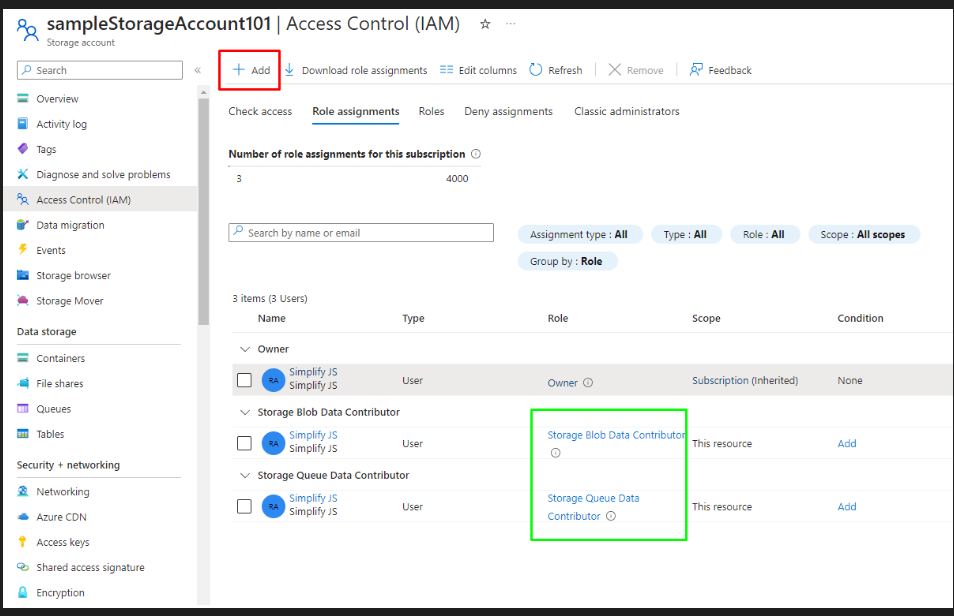
Task: Sort by the Scope column header
Action: (x=706, y=318)
